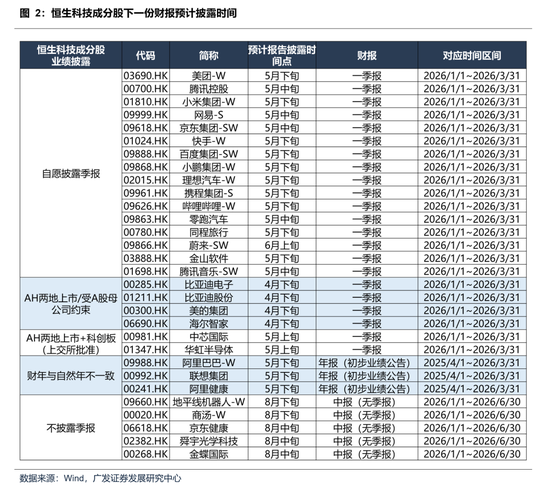Select the 自愿披露季报 category cell
The height and width of the screenshot is (491, 550).
click(x=71, y=174)
